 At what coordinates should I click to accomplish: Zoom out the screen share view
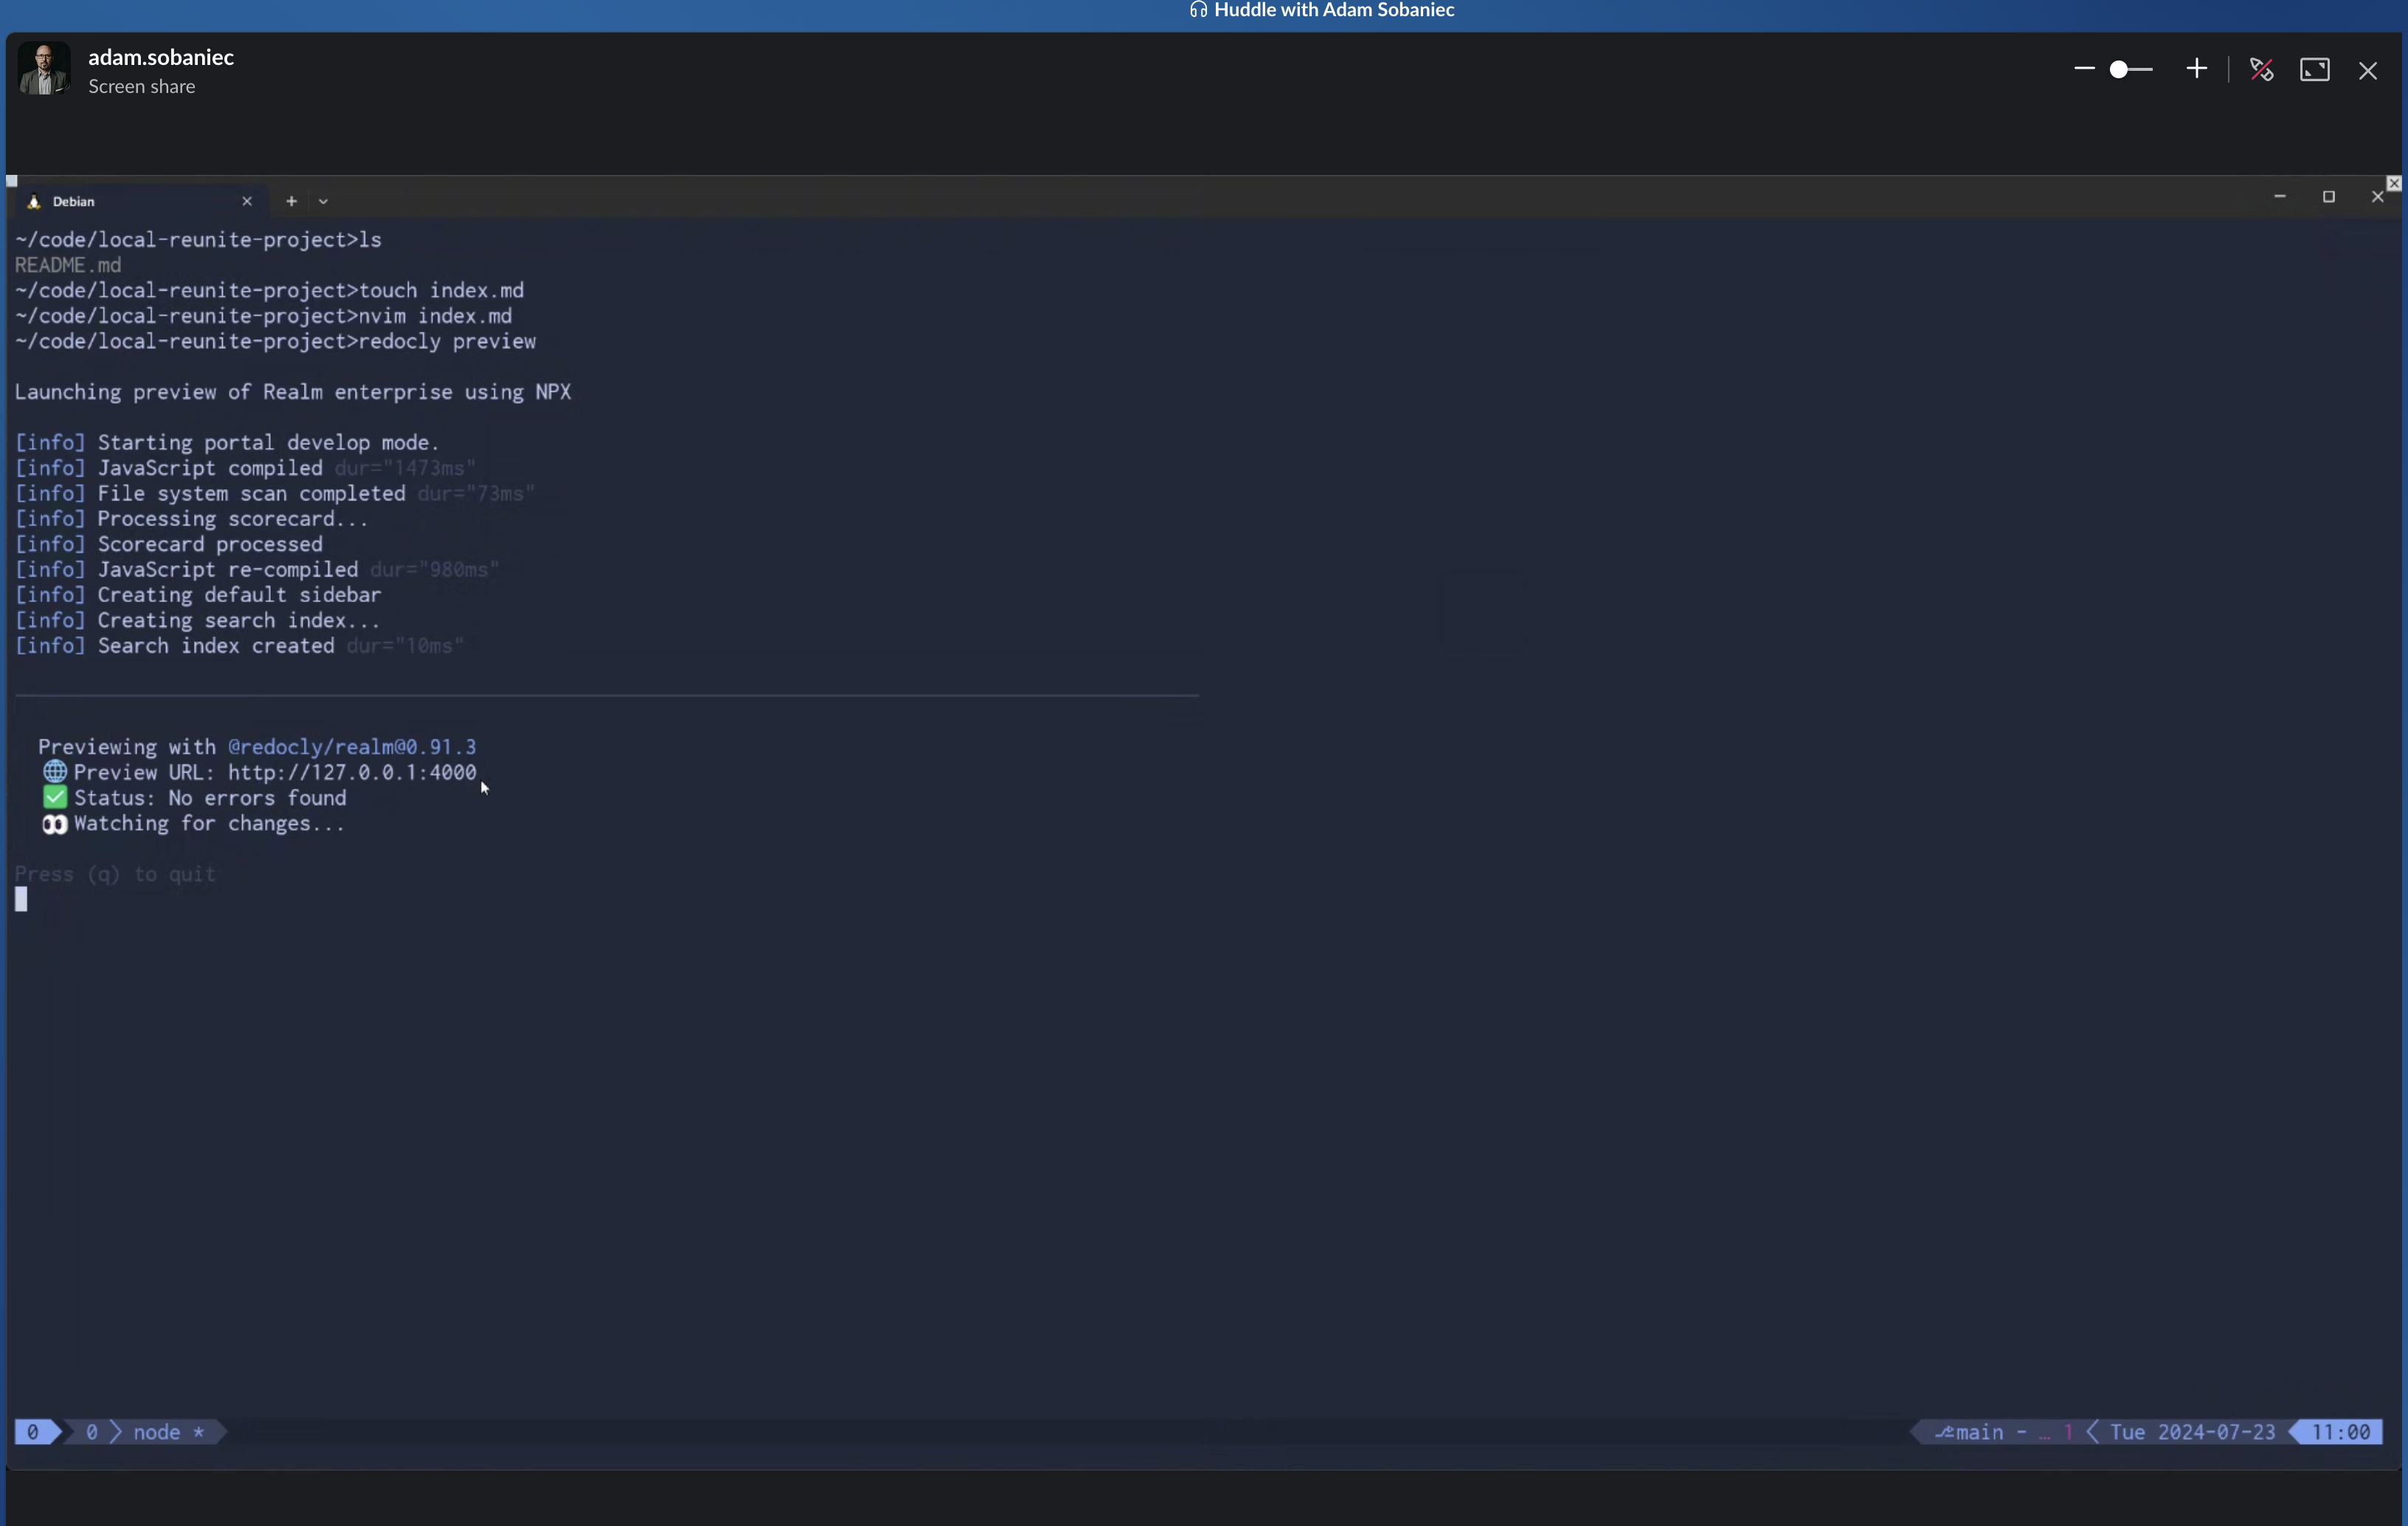tap(2084, 69)
